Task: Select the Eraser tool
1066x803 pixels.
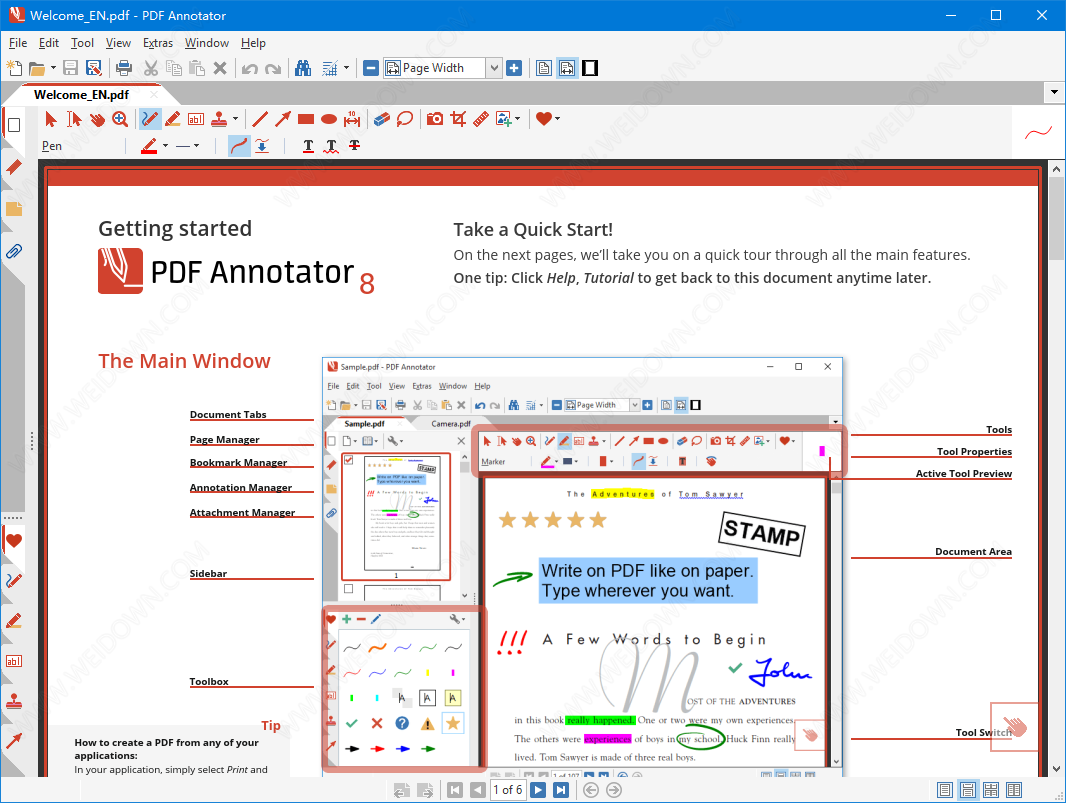Action: [381, 119]
